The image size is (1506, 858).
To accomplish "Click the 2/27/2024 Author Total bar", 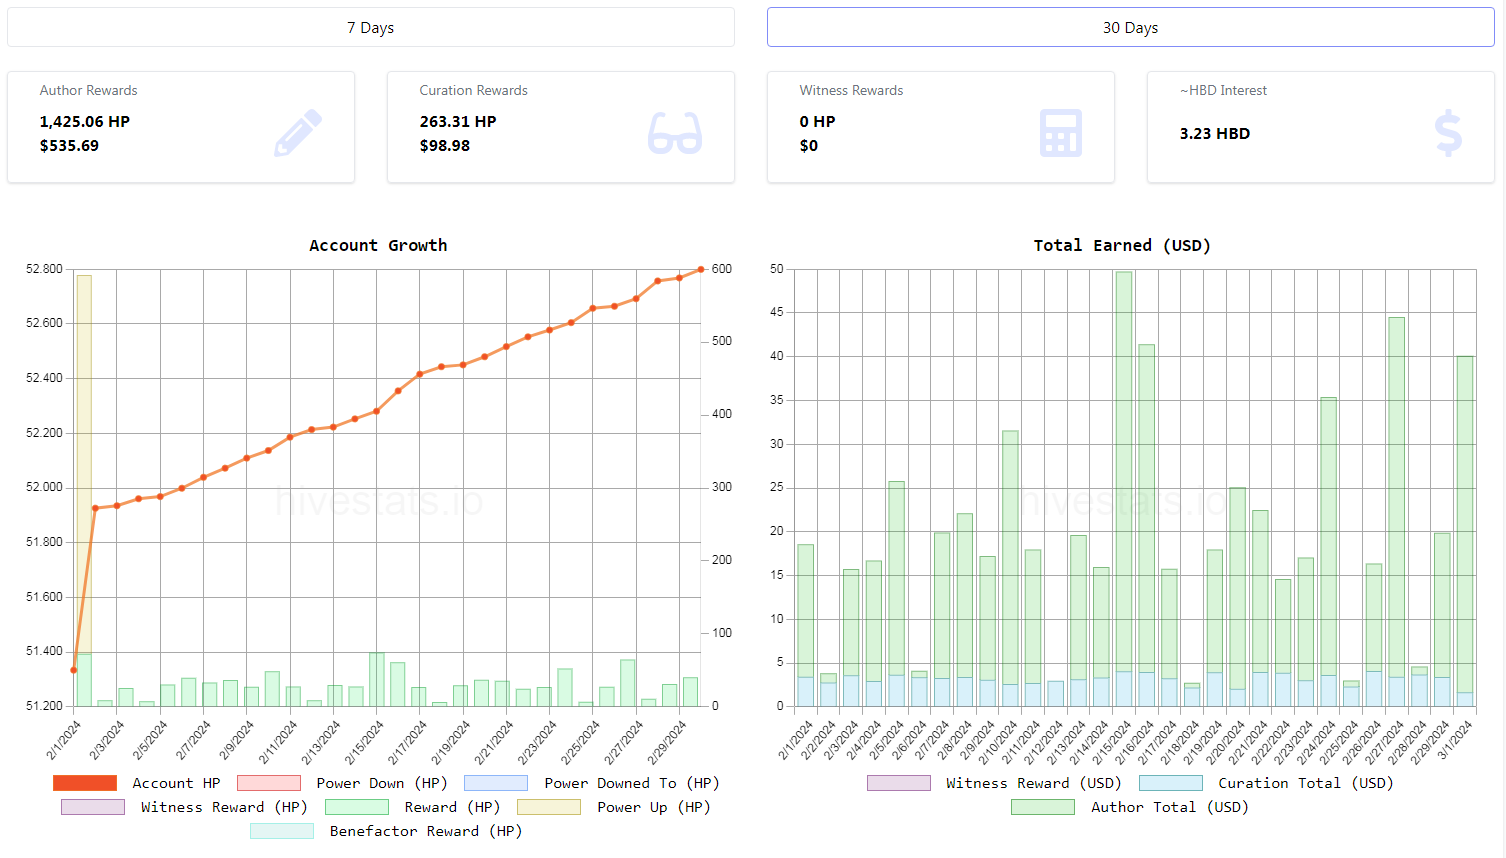I will (1397, 497).
